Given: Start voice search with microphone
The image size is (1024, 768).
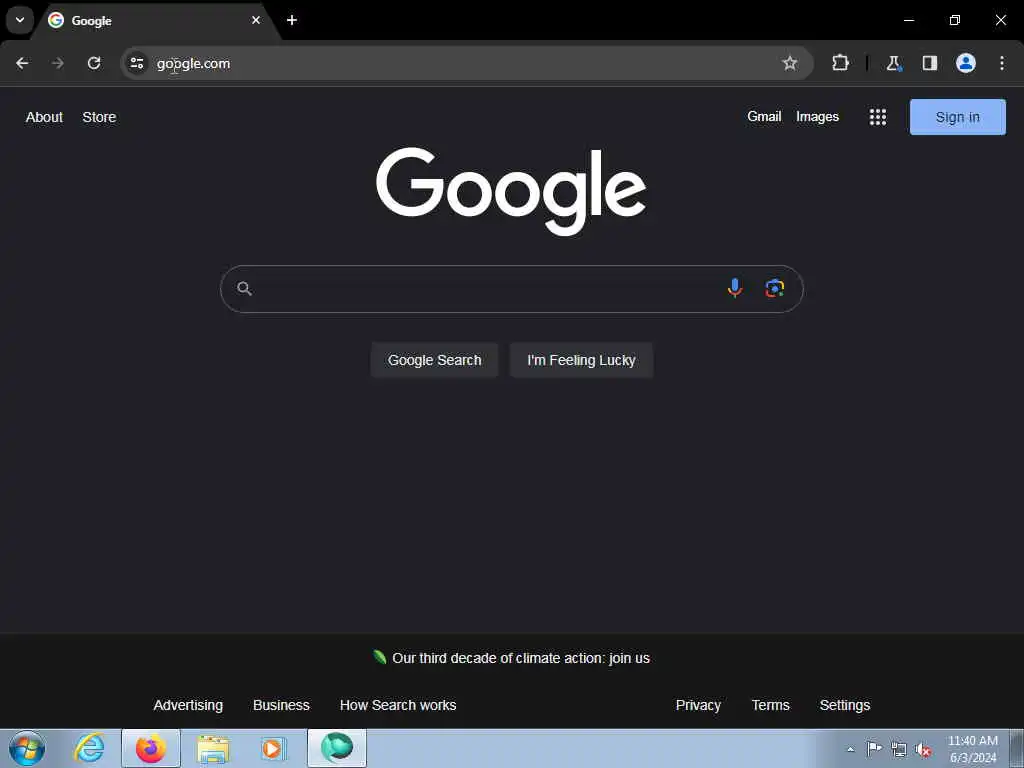Looking at the screenshot, I should coord(735,288).
